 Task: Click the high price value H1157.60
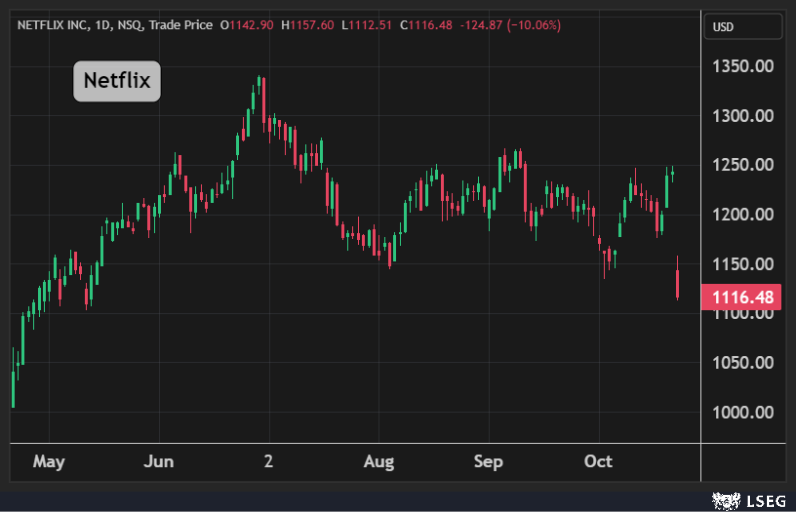[310, 24]
